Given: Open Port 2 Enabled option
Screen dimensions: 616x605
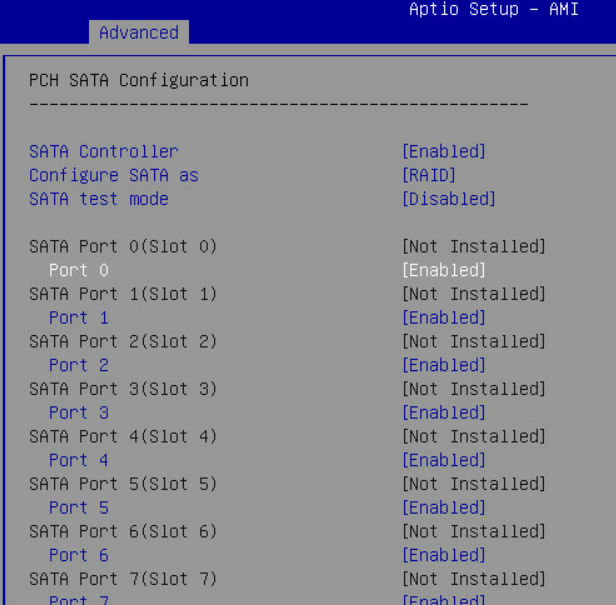Looking at the screenshot, I should (443, 365).
